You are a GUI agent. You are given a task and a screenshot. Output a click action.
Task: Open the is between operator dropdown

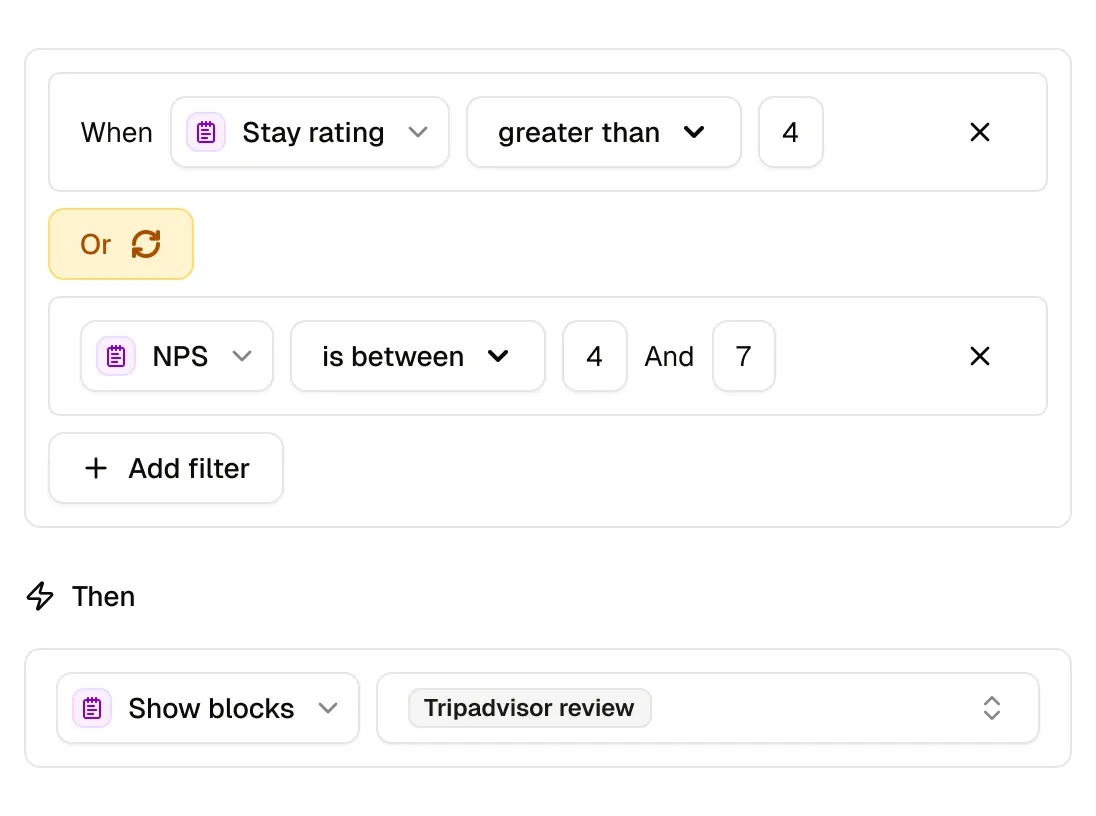click(418, 356)
